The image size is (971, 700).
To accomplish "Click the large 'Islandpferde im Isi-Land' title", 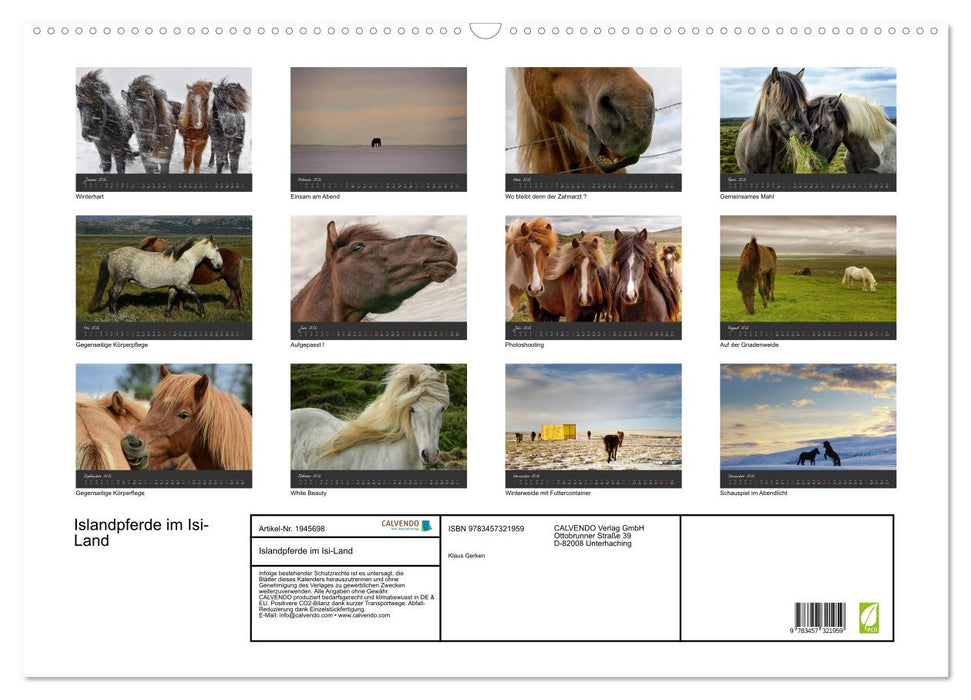I will click(x=141, y=534).
